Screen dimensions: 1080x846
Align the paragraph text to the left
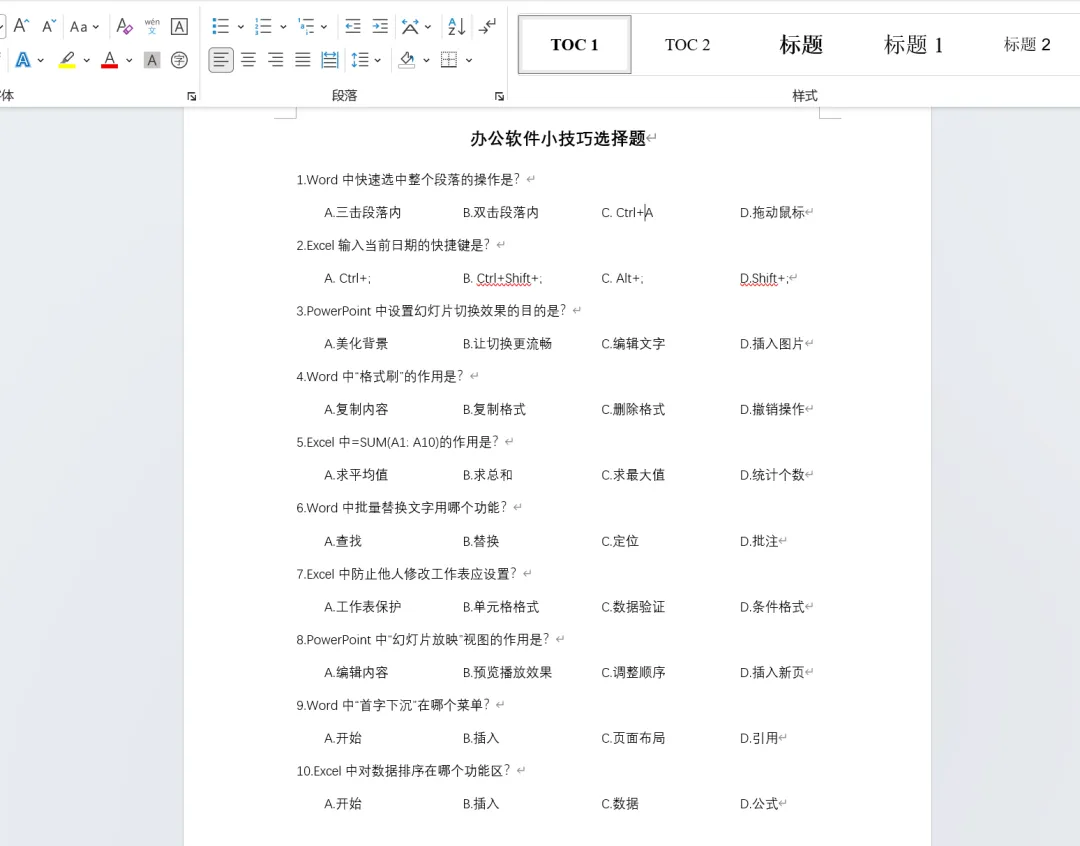click(220, 60)
